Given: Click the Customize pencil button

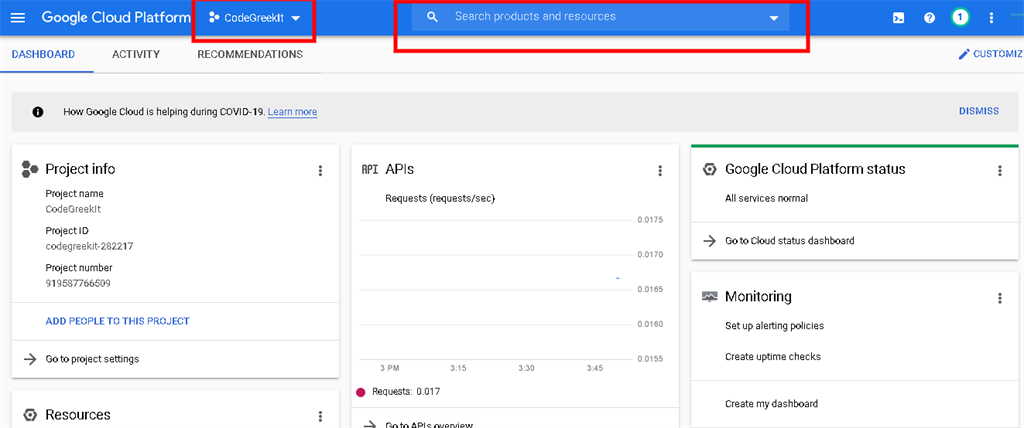Looking at the screenshot, I should tap(990, 54).
